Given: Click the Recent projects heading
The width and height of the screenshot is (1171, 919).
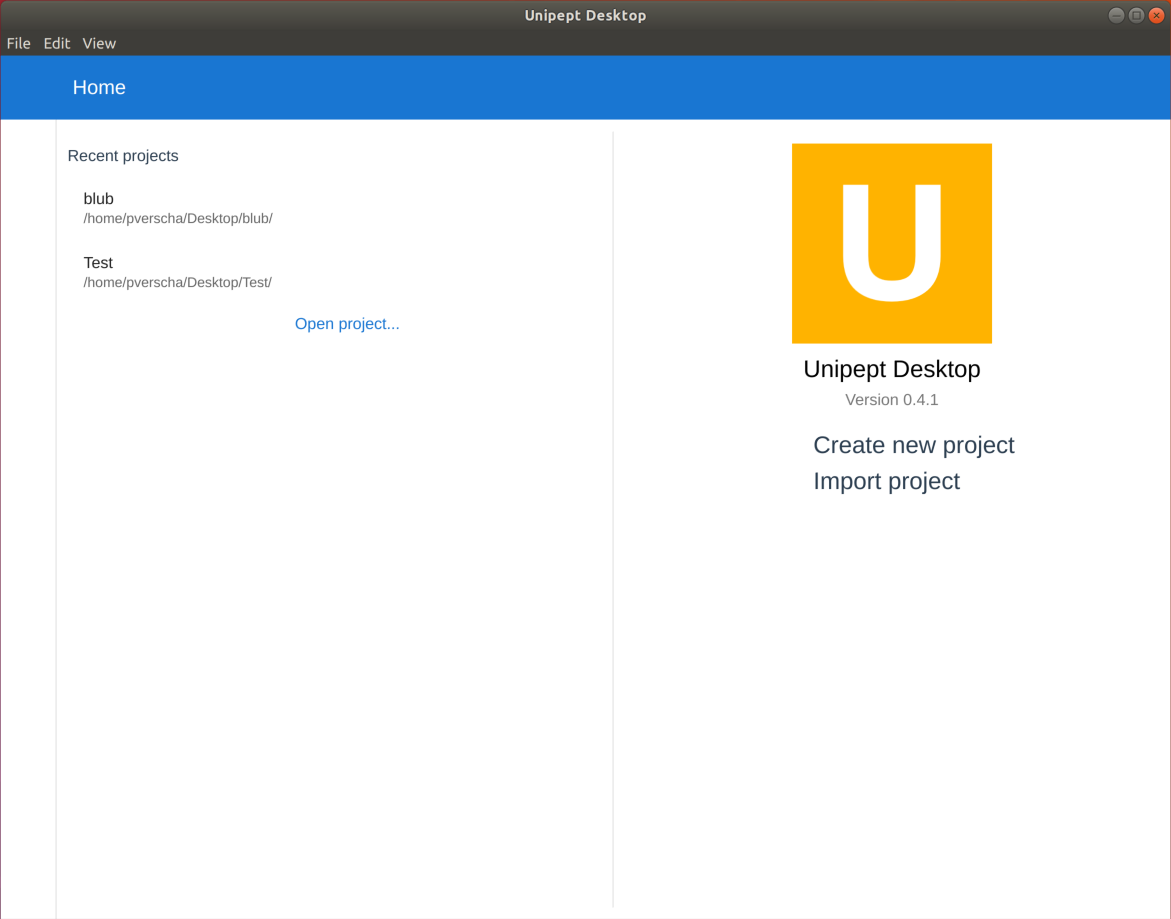Looking at the screenshot, I should 123,156.
